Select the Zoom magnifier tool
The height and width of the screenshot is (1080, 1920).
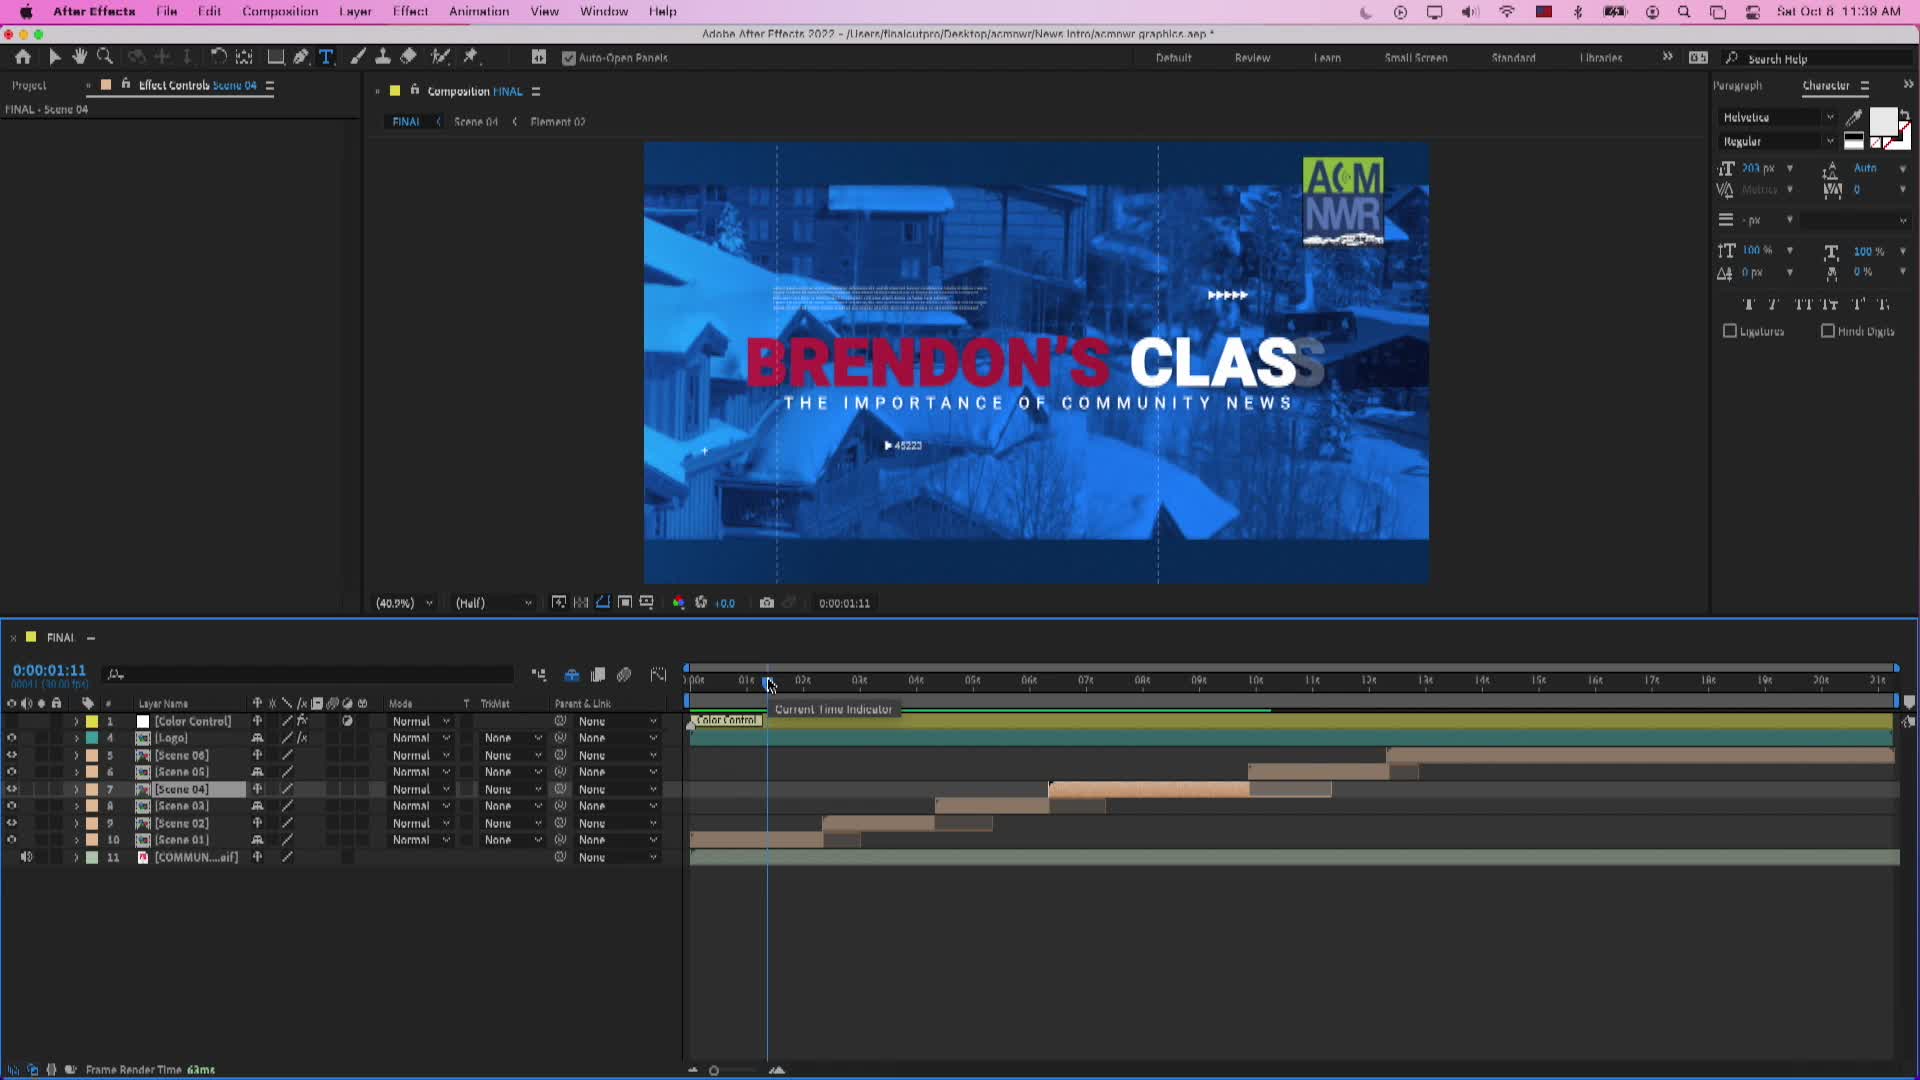click(x=105, y=58)
